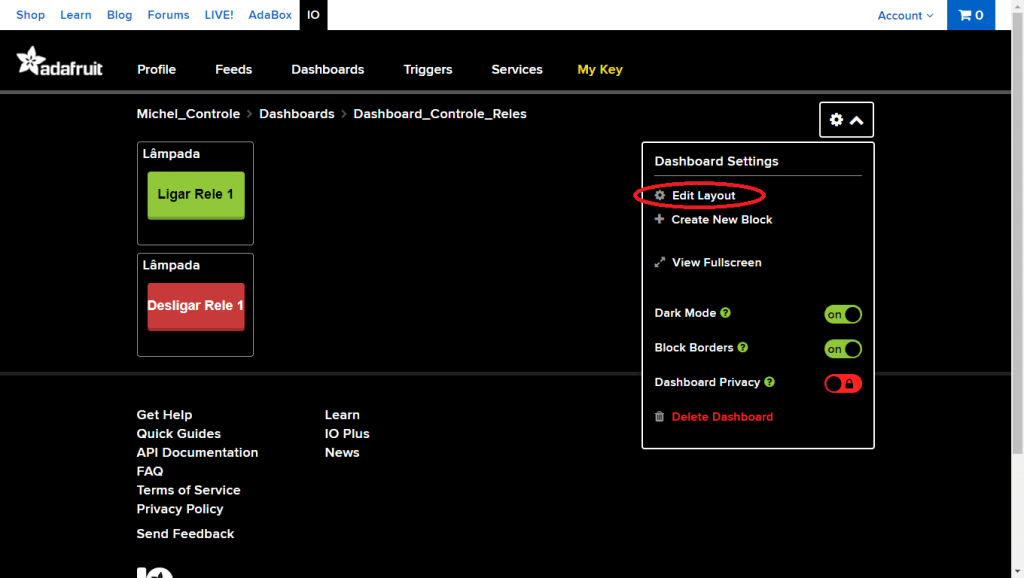Open the Quick Guides footer link
The height and width of the screenshot is (578, 1024).
(178, 434)
